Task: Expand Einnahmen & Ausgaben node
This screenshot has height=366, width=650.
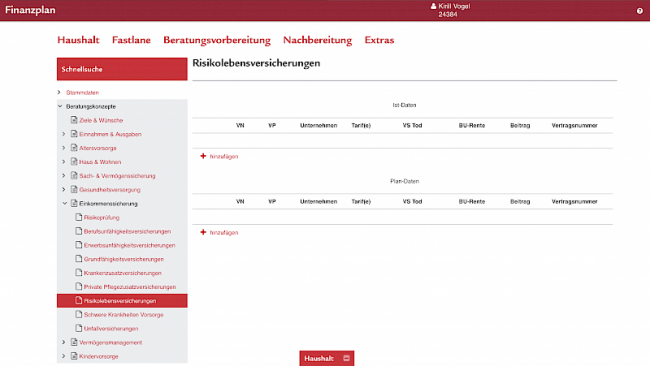Action: tap(64, 134)
